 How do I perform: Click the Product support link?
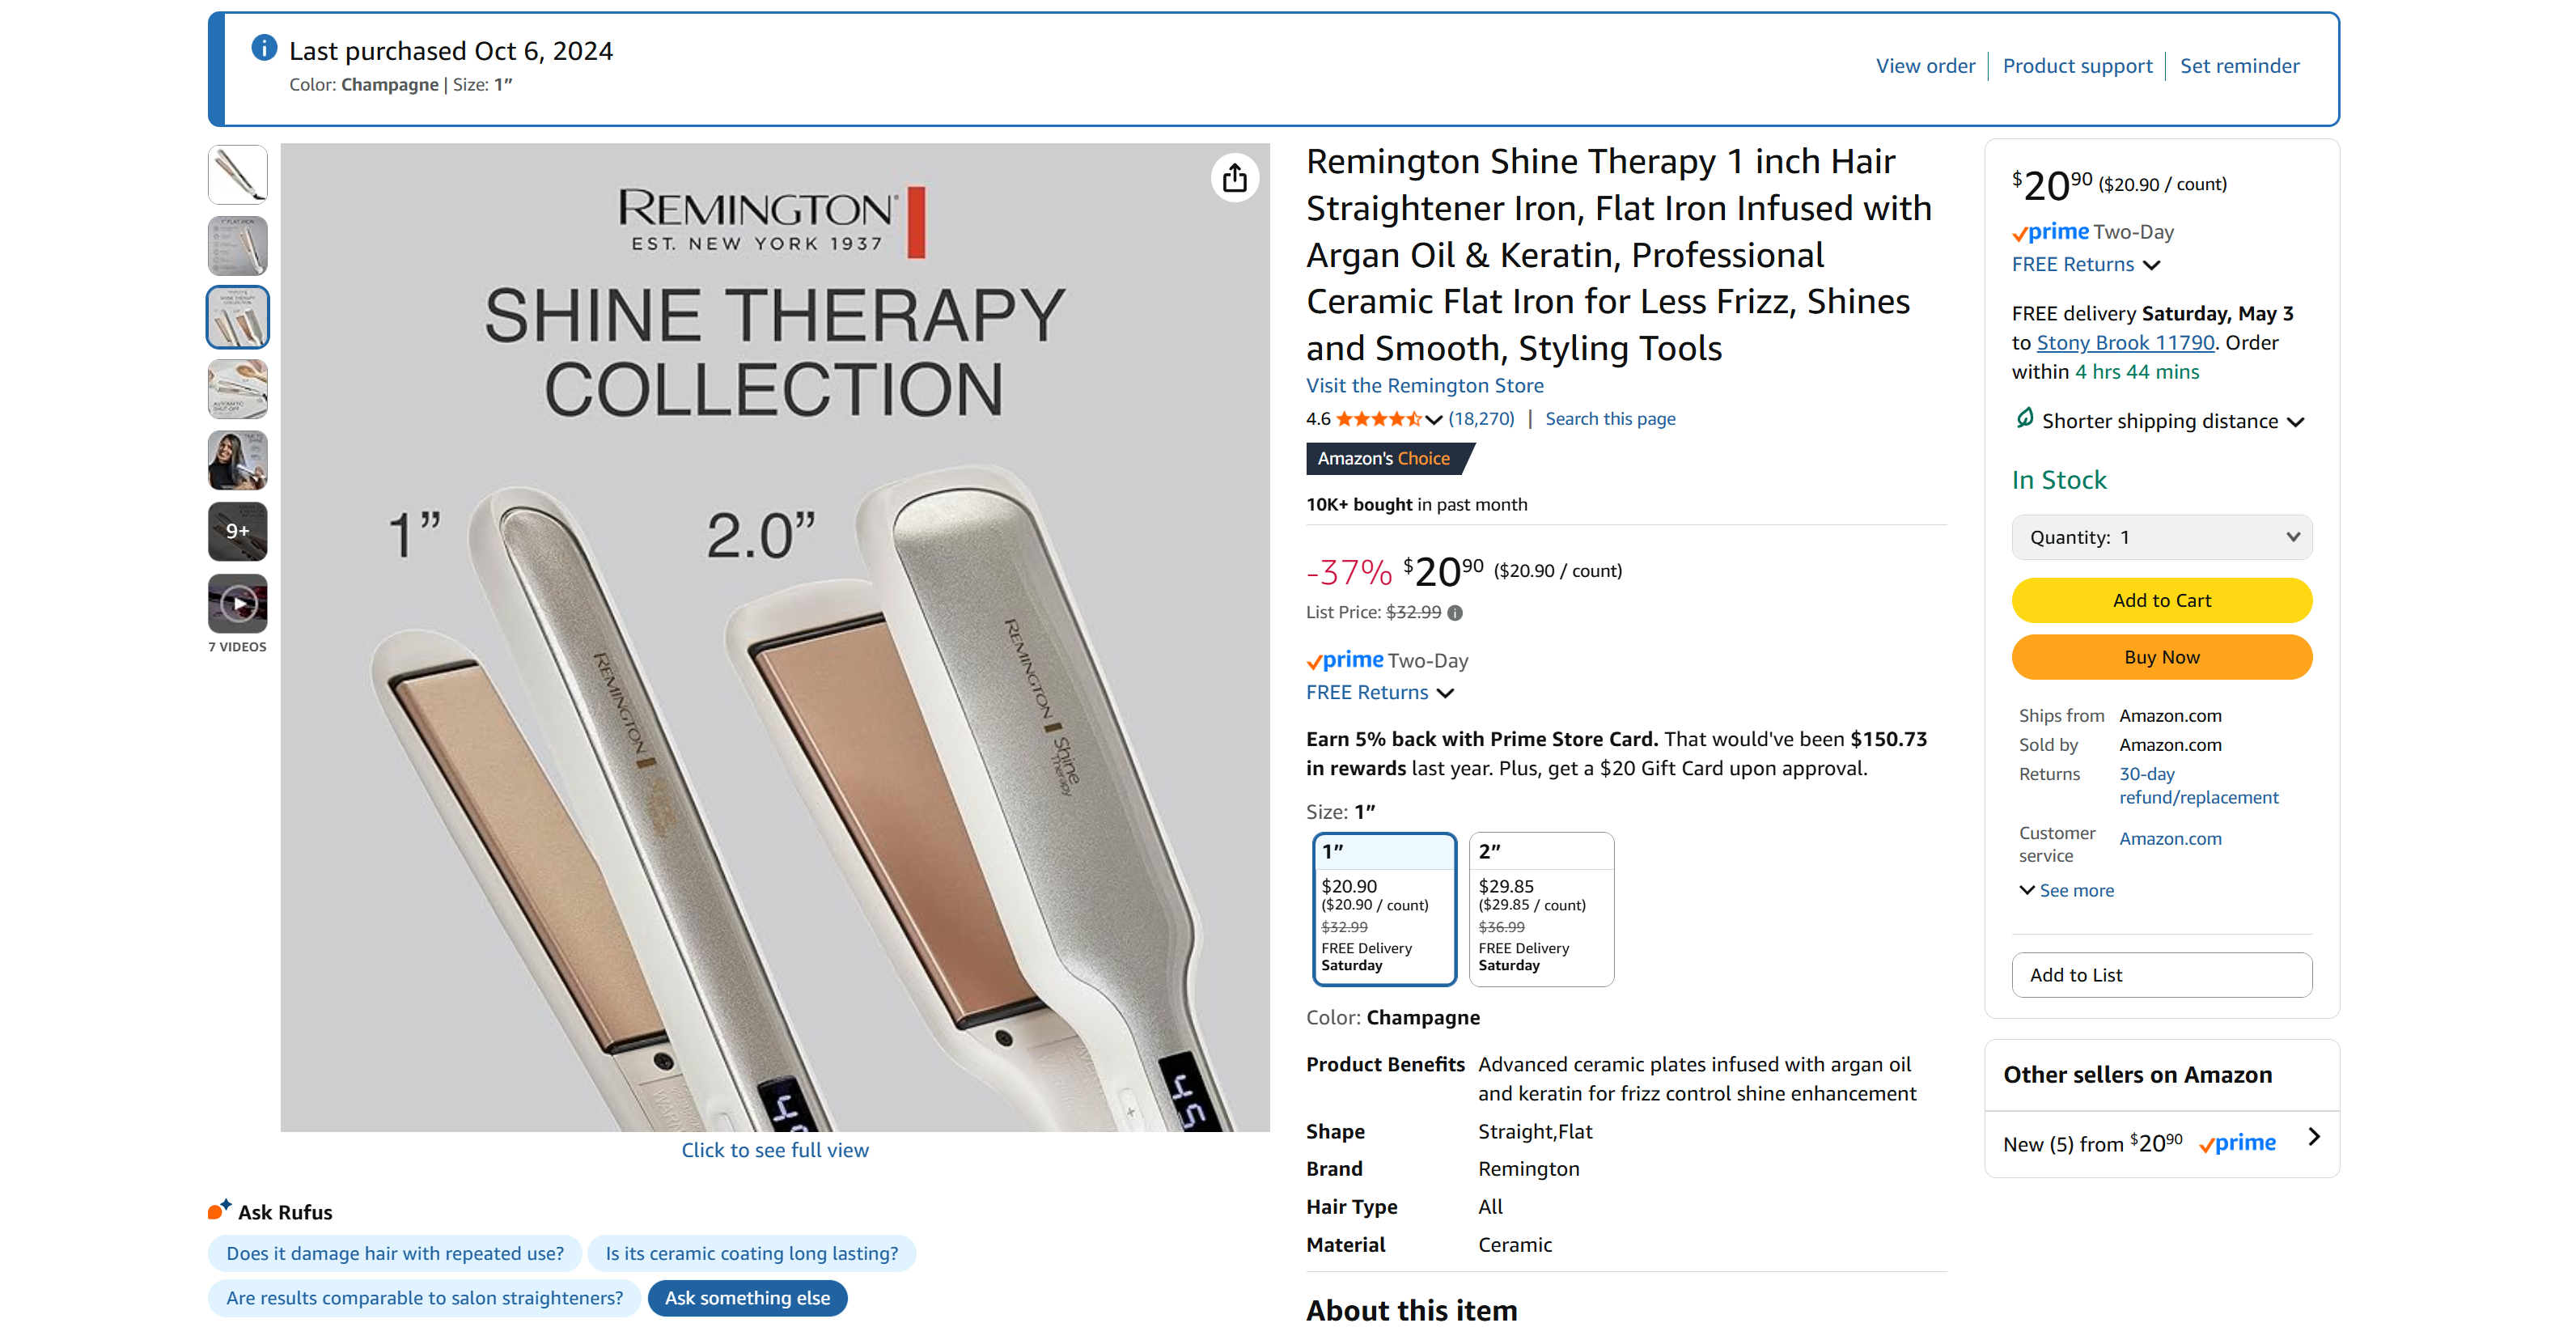pyautogui.click(x=2077, y=66)
